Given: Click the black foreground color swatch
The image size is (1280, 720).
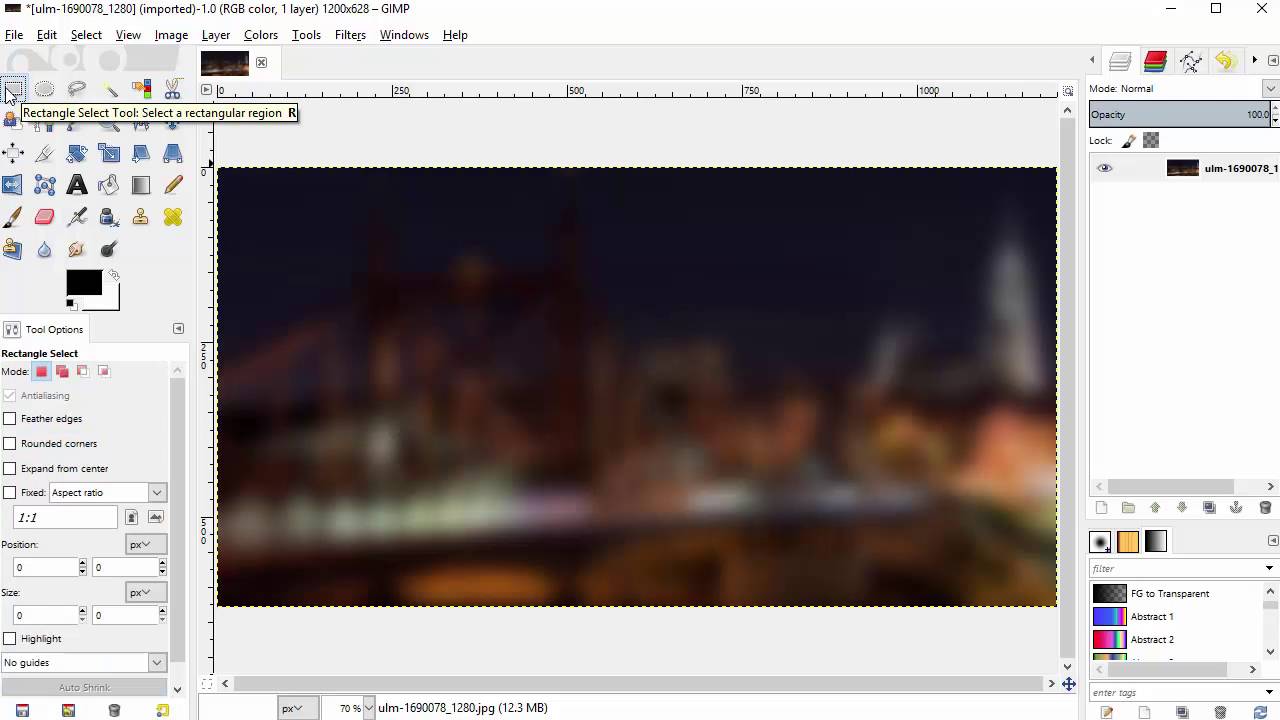Looking at the screenshot, I should (84, 283).
